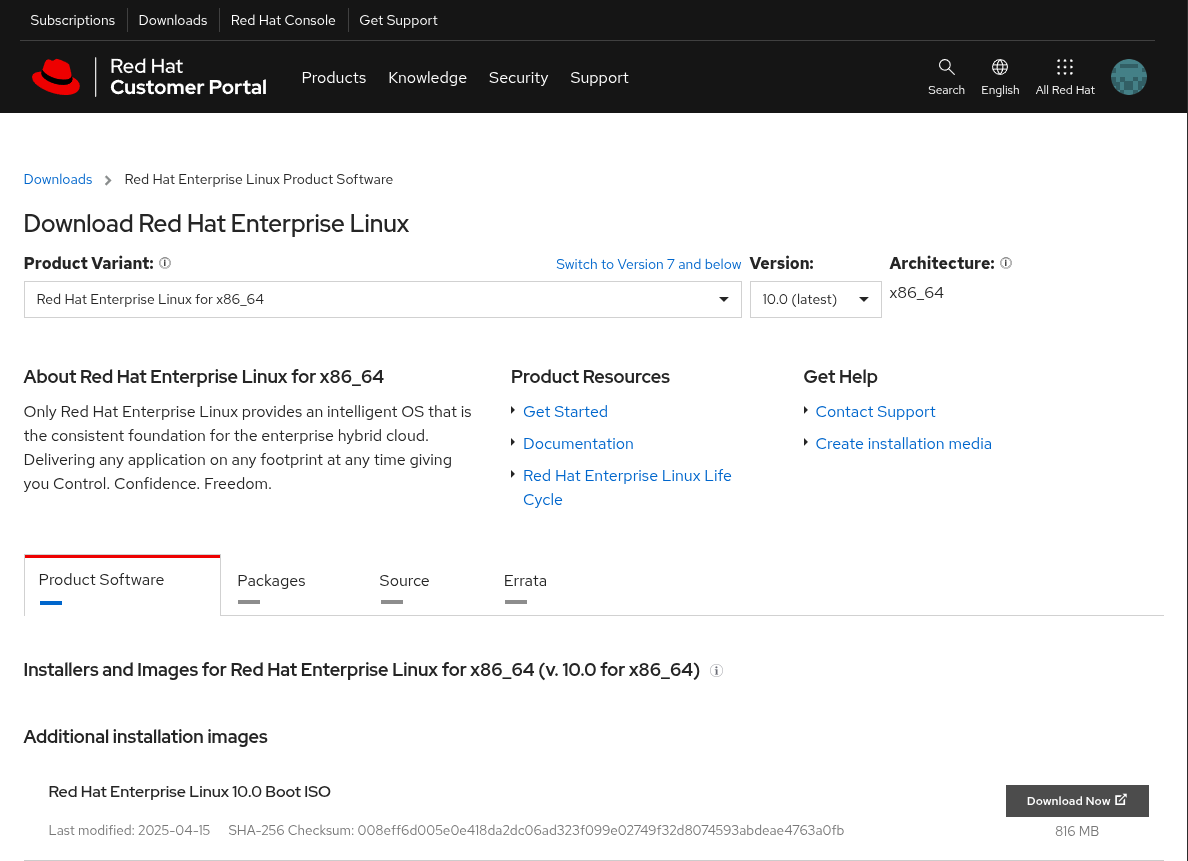Screen dimensions: 1188x861
Task: Open the Create installation media link
Action: tap(903, 444)
